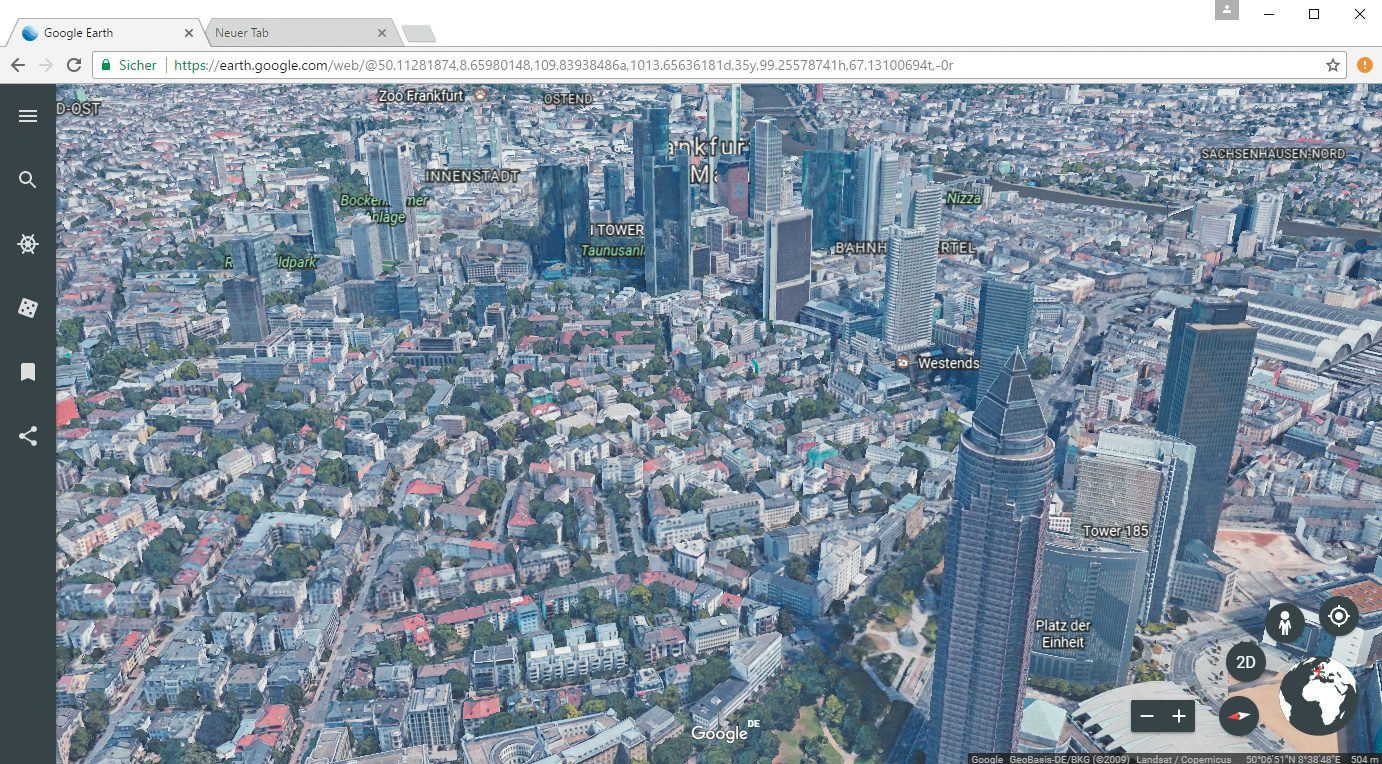
Task: Zoom out with the minus button
Action: (x=1147, y=716)
